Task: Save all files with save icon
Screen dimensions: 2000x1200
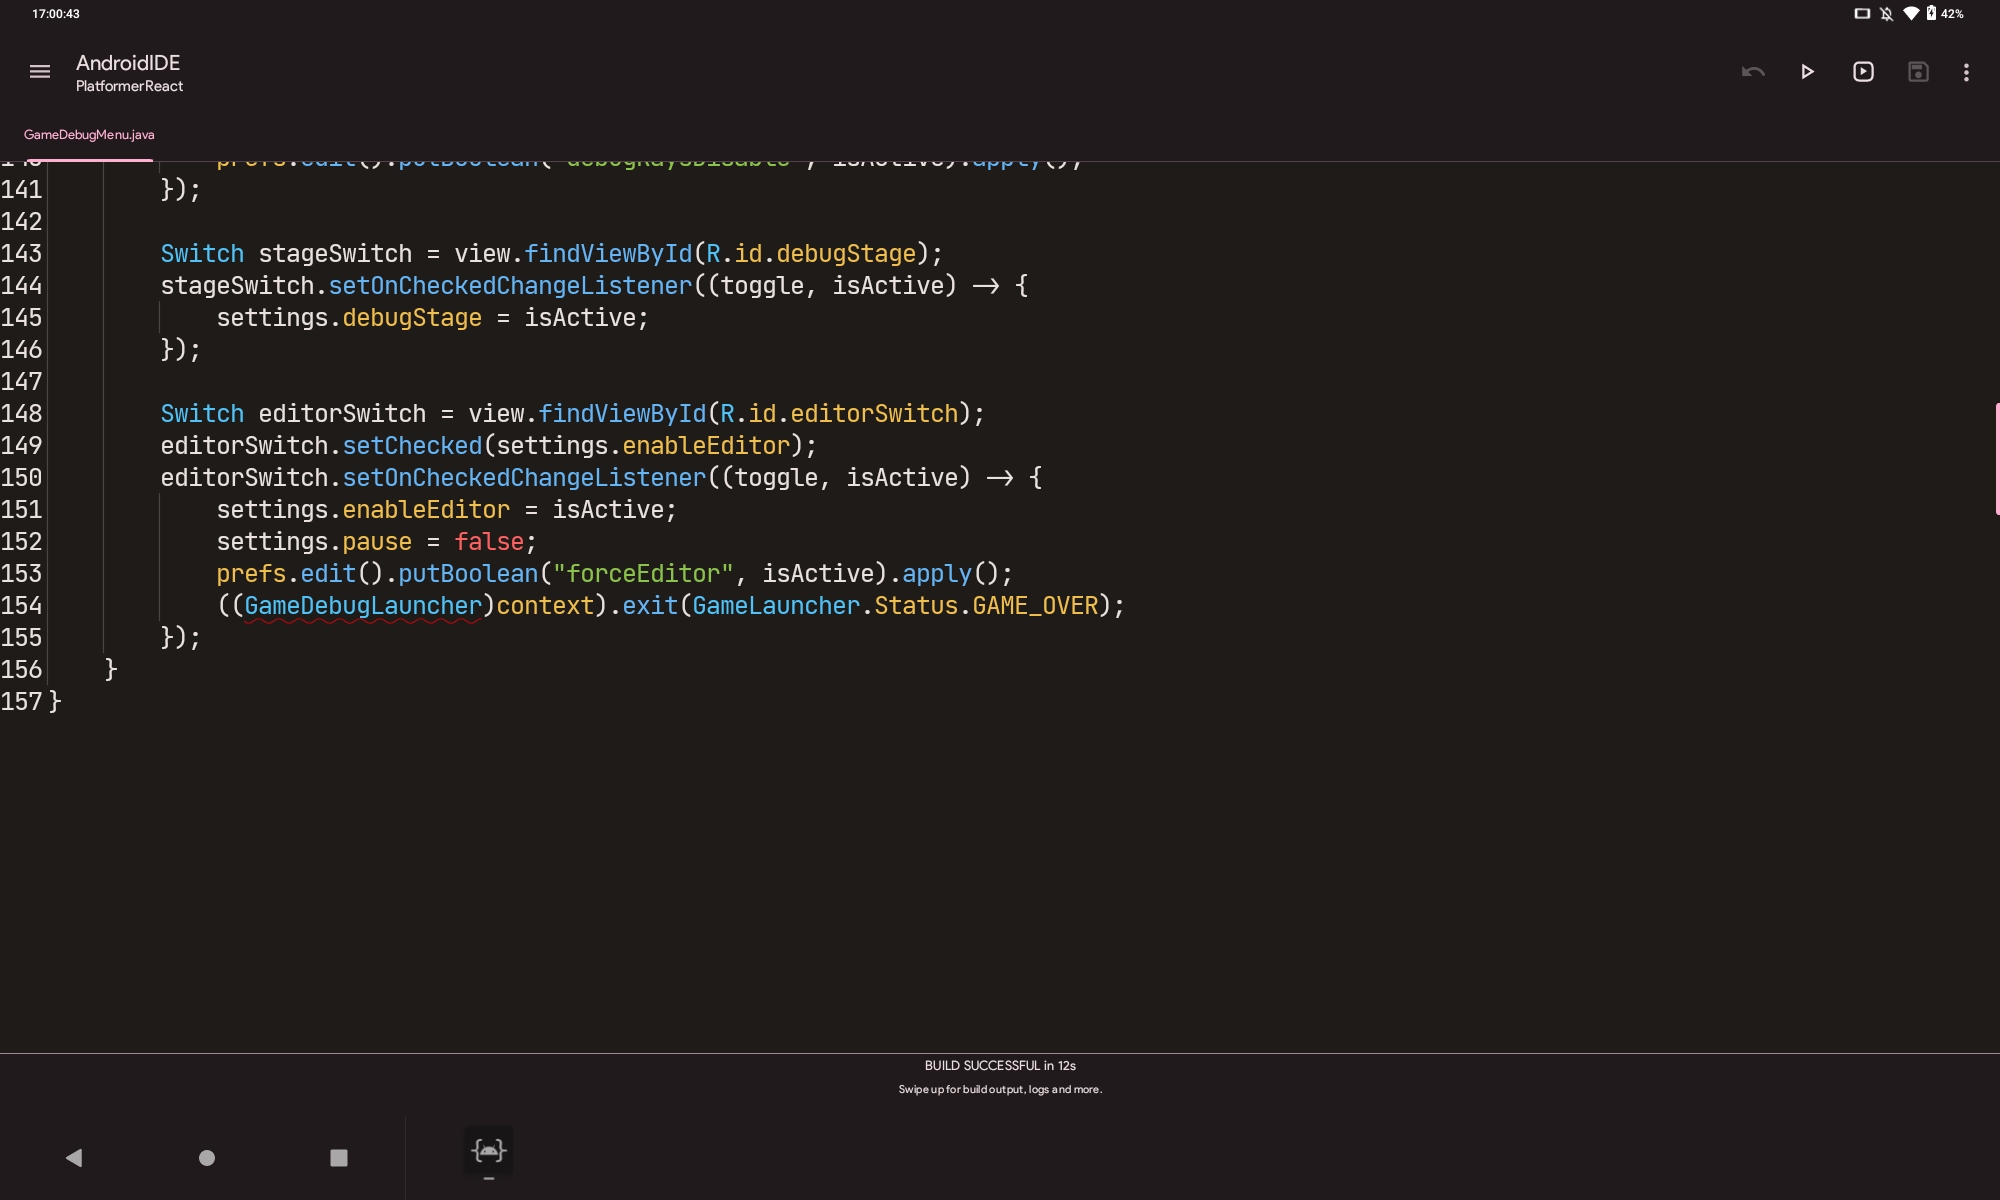Action: (x=1918, y=71)
